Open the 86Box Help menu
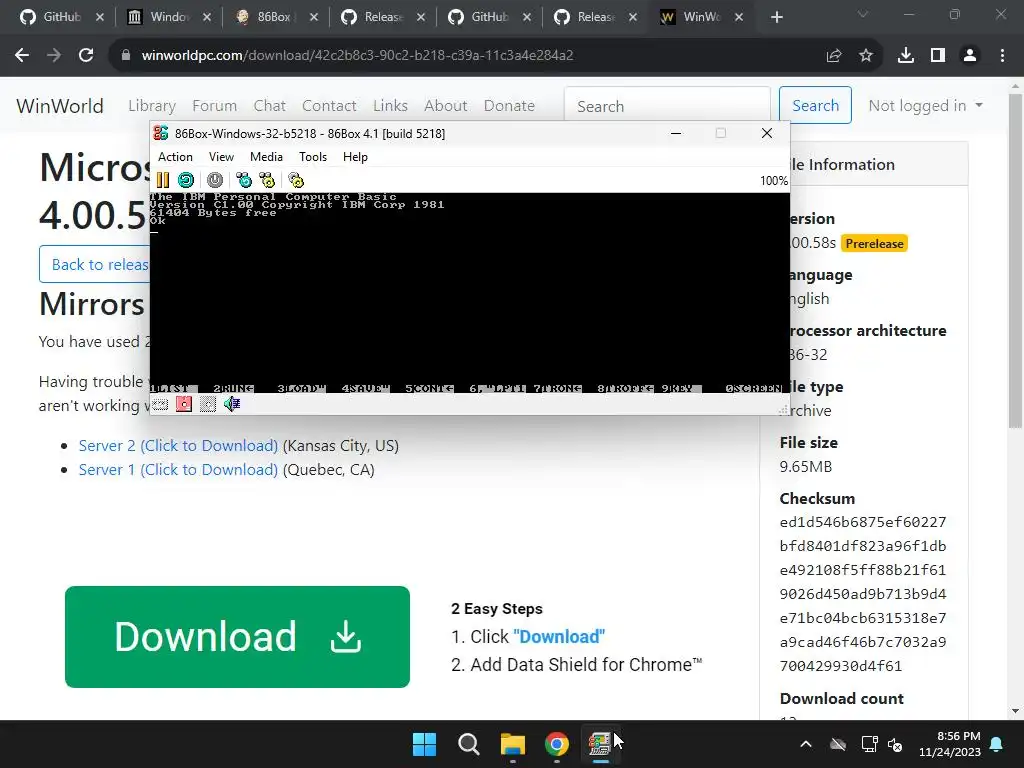This screenshot has height=768, width=1024. 355,157
